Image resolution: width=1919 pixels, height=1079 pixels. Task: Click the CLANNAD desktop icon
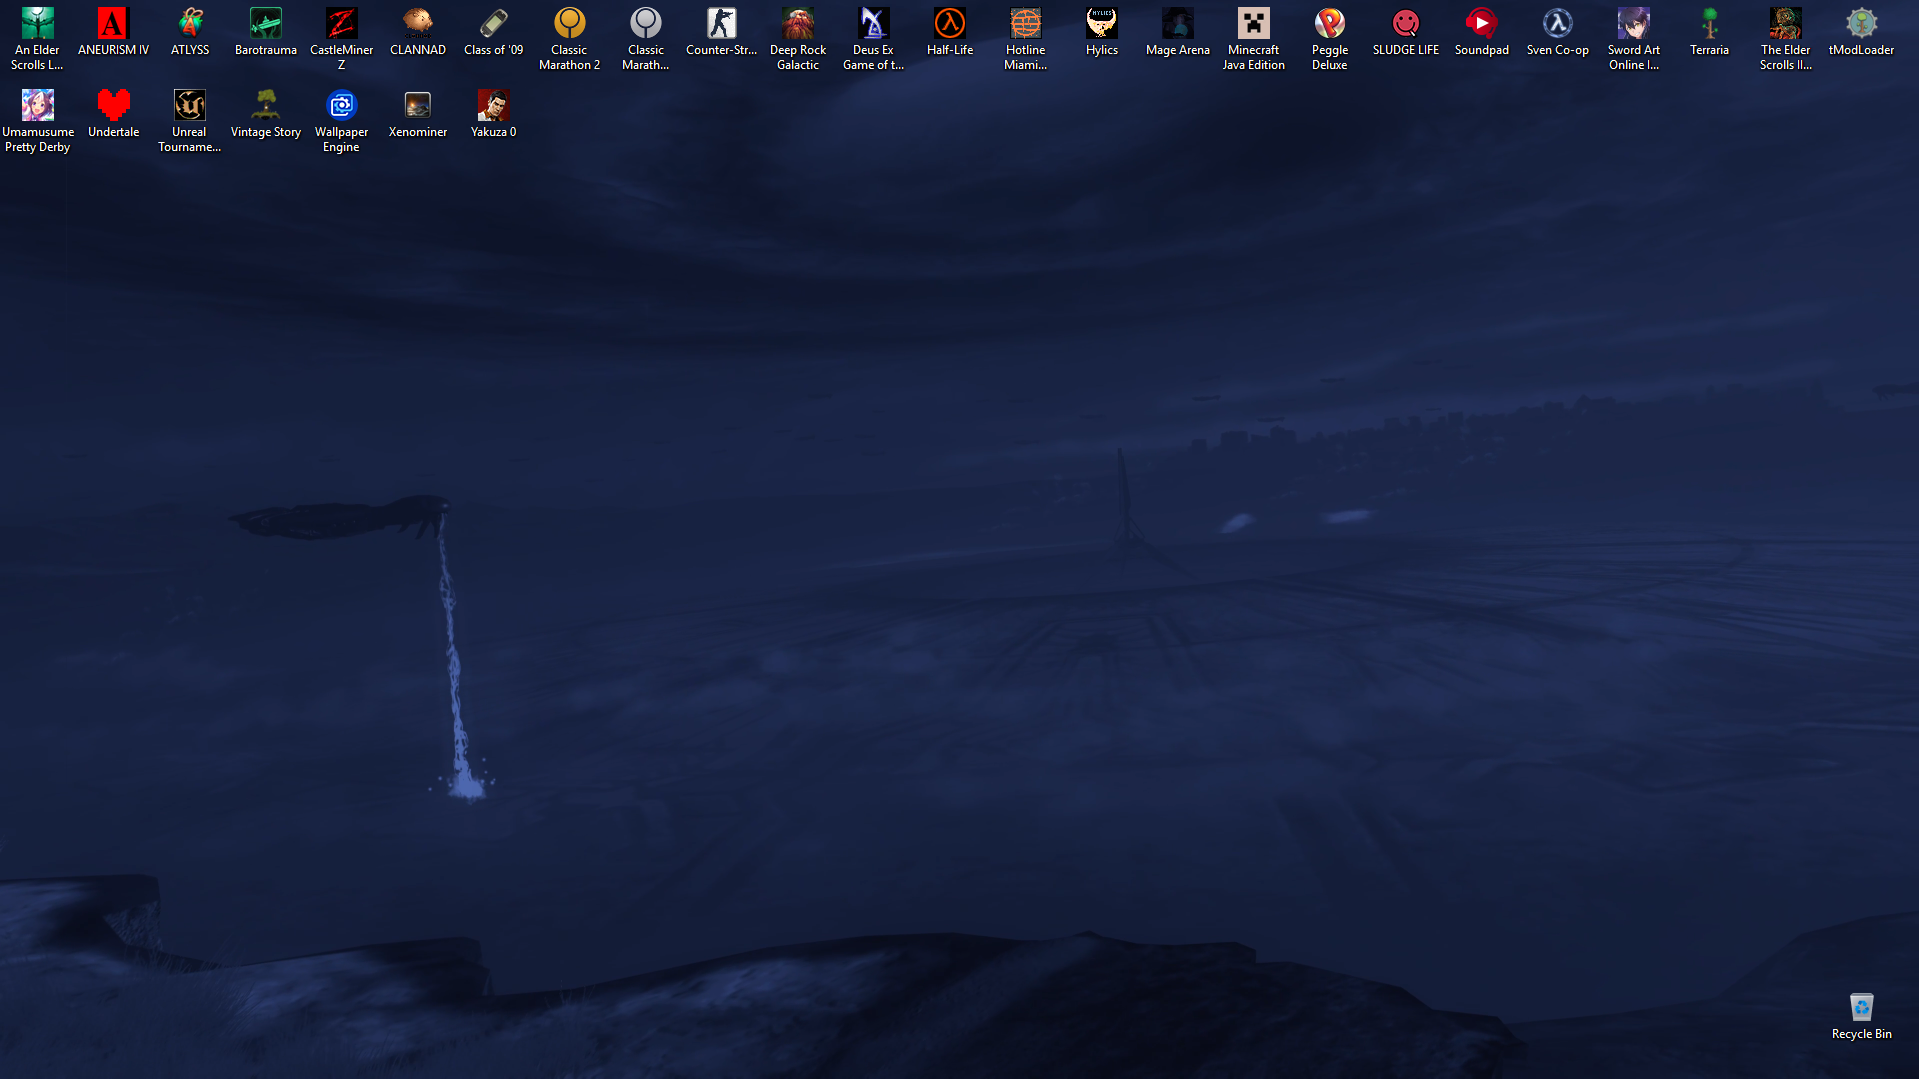coord(418,32)
